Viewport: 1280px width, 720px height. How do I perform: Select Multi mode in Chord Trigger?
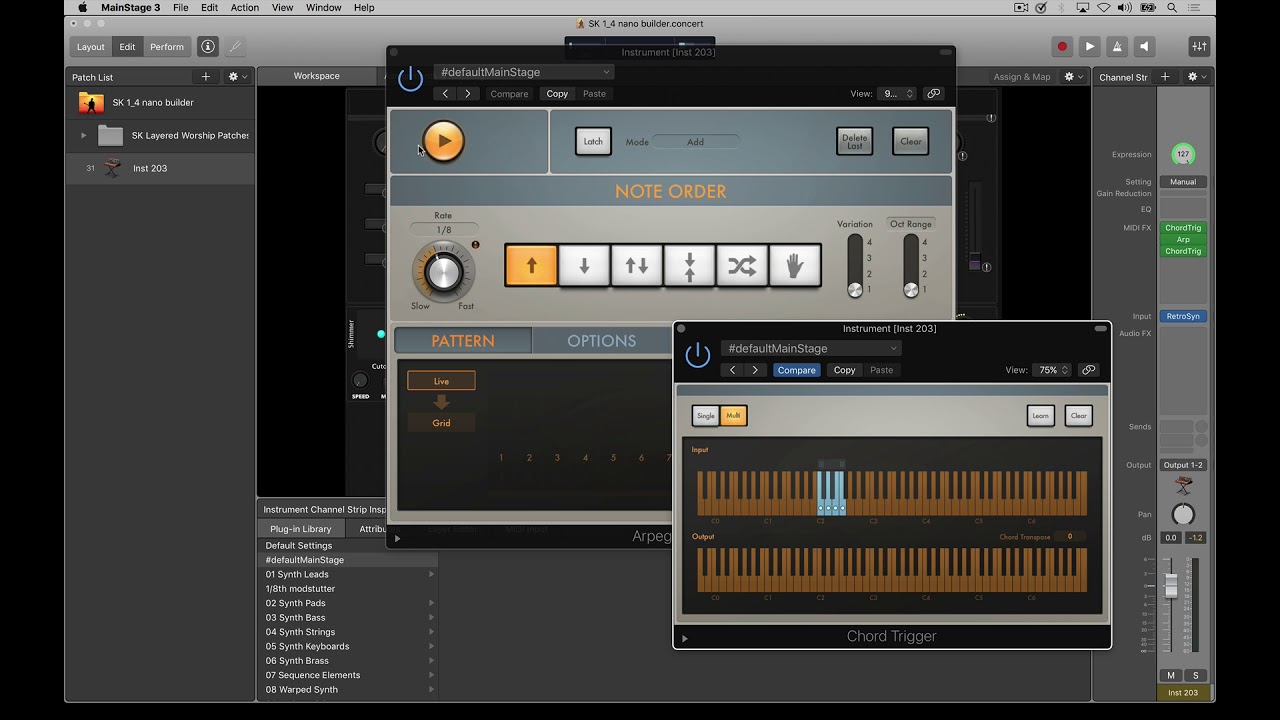point(734,415)
